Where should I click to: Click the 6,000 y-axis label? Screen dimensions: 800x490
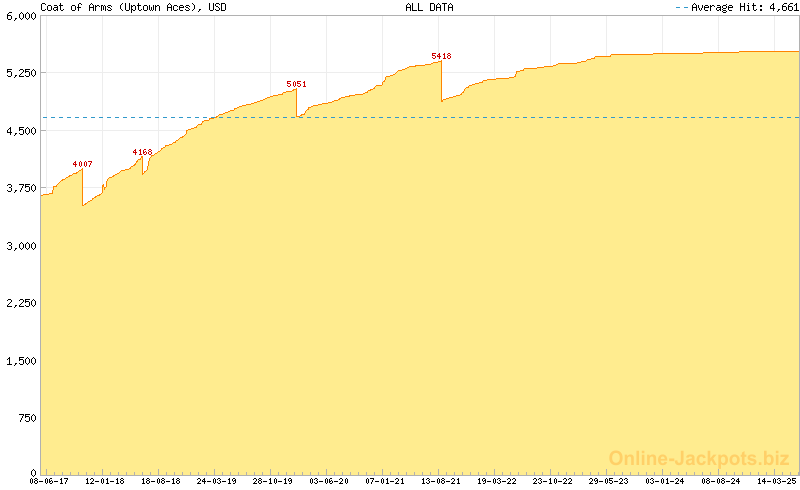point(21,16)
